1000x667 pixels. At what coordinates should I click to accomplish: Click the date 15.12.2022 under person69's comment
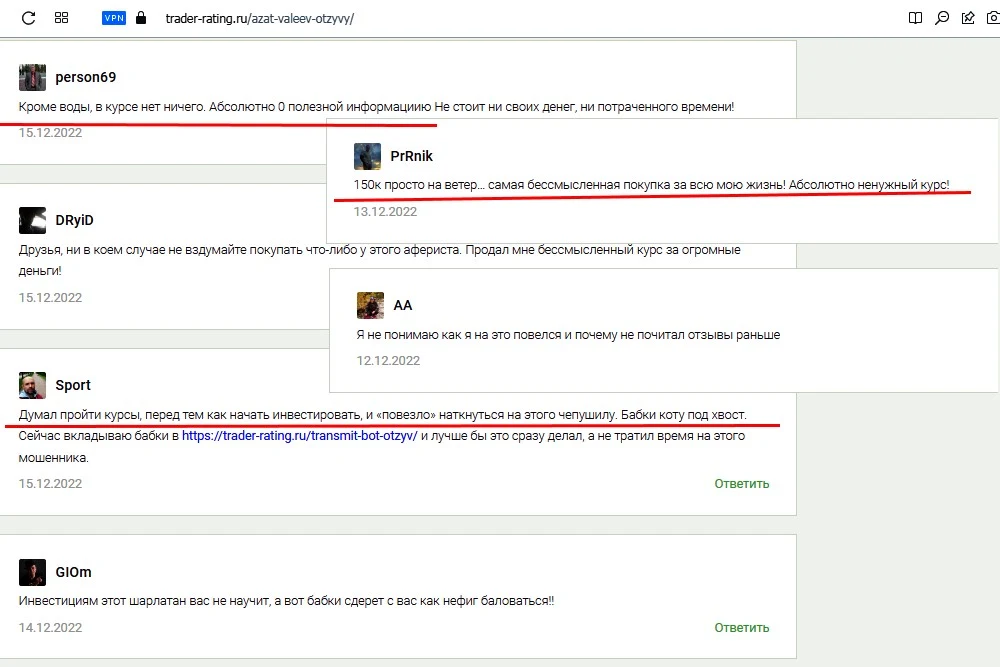pos(50,133)
